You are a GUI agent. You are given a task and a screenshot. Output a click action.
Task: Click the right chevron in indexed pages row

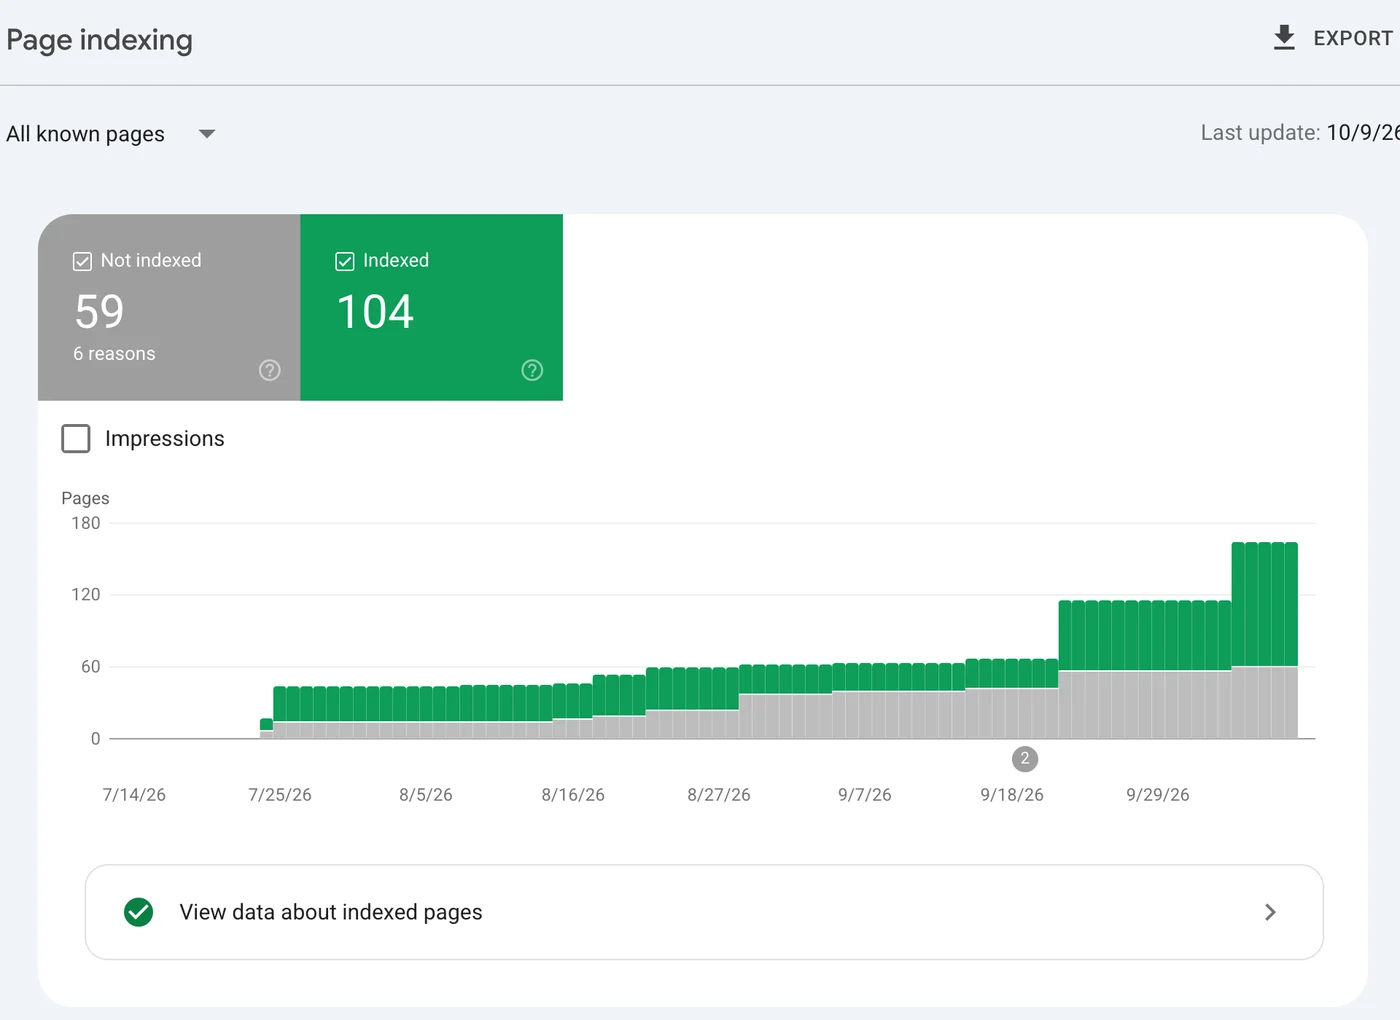[1270, 912]
